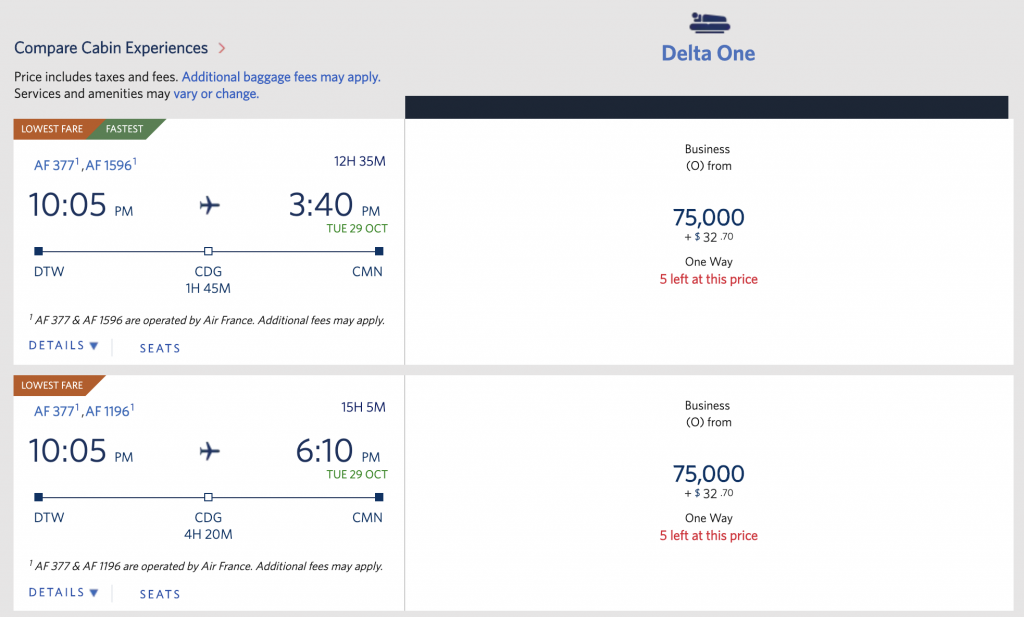Select 75,000 miles fare for first flight
The width and height of the screenshot is (1024, 617).
709,217
